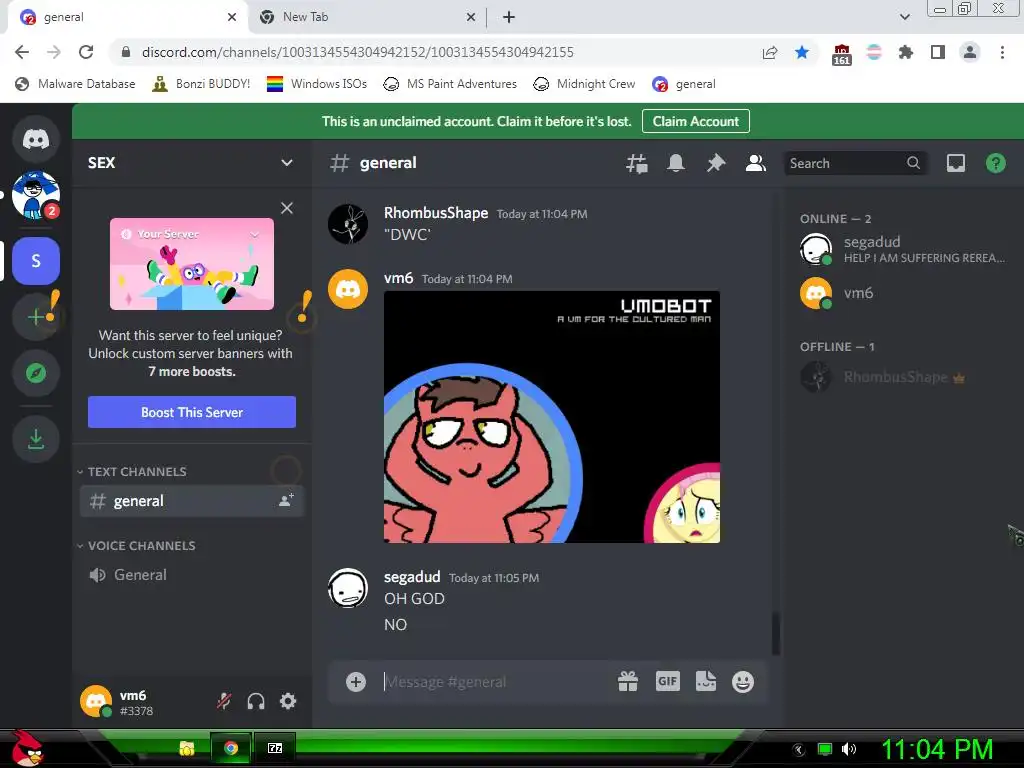Dismiss the server boost promo card
The height and width of the screenshot is (768, 1024).
[287, 208]
